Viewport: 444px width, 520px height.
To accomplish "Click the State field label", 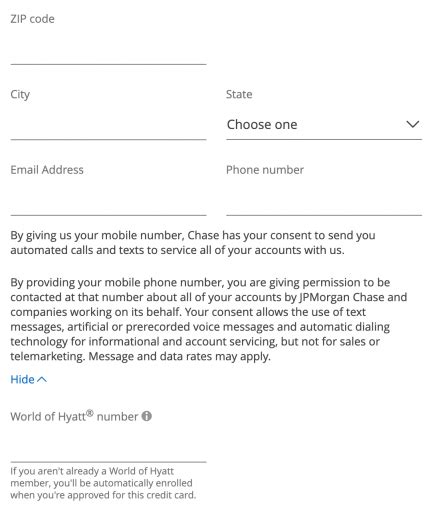I will click(x=239, y=94).
